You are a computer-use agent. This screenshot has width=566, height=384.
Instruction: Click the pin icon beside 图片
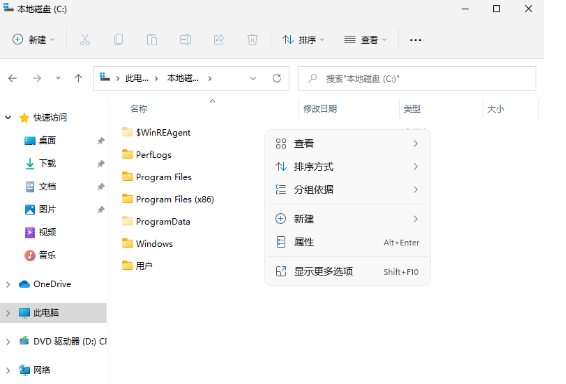101,210
